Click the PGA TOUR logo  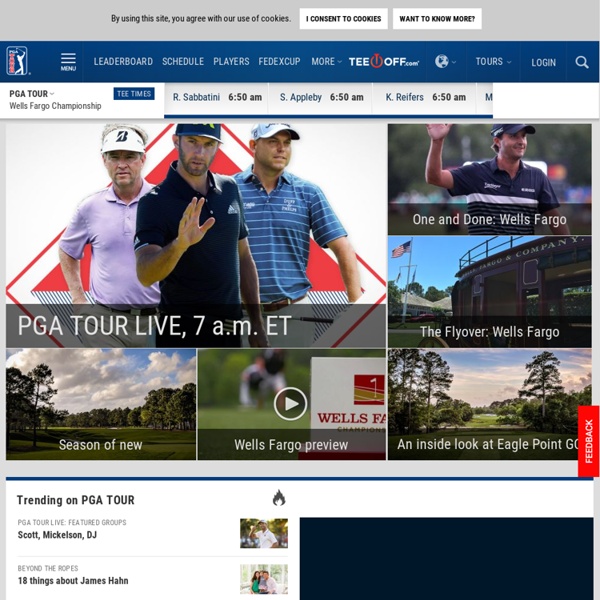(17, 61)
